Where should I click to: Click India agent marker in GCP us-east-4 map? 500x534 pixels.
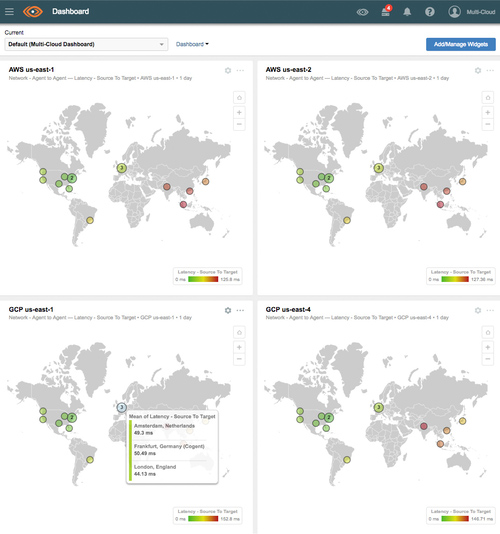[x=424, y=426]
